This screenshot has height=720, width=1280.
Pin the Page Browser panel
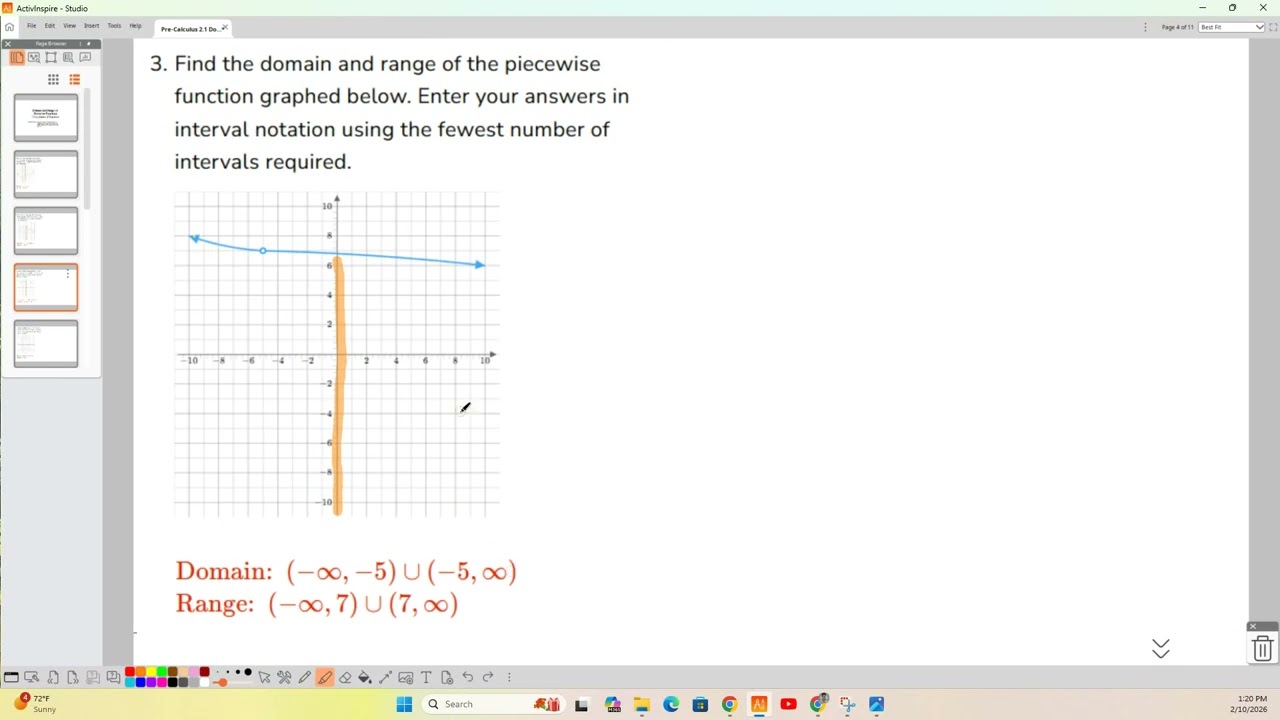point(89,44)
